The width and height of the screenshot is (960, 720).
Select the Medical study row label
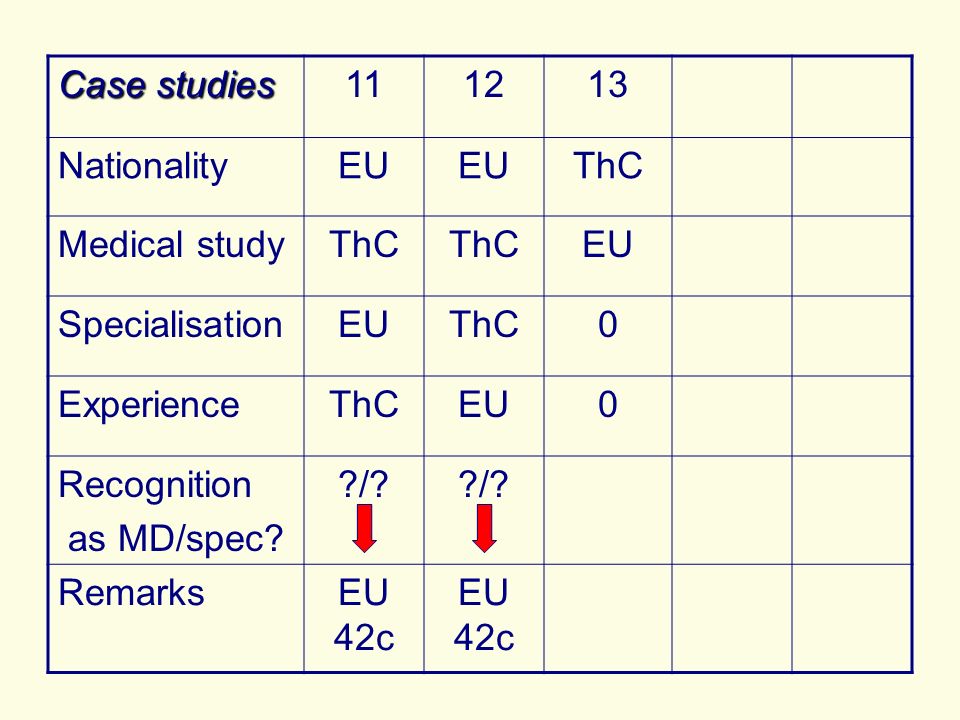click(x=171, y=245)
